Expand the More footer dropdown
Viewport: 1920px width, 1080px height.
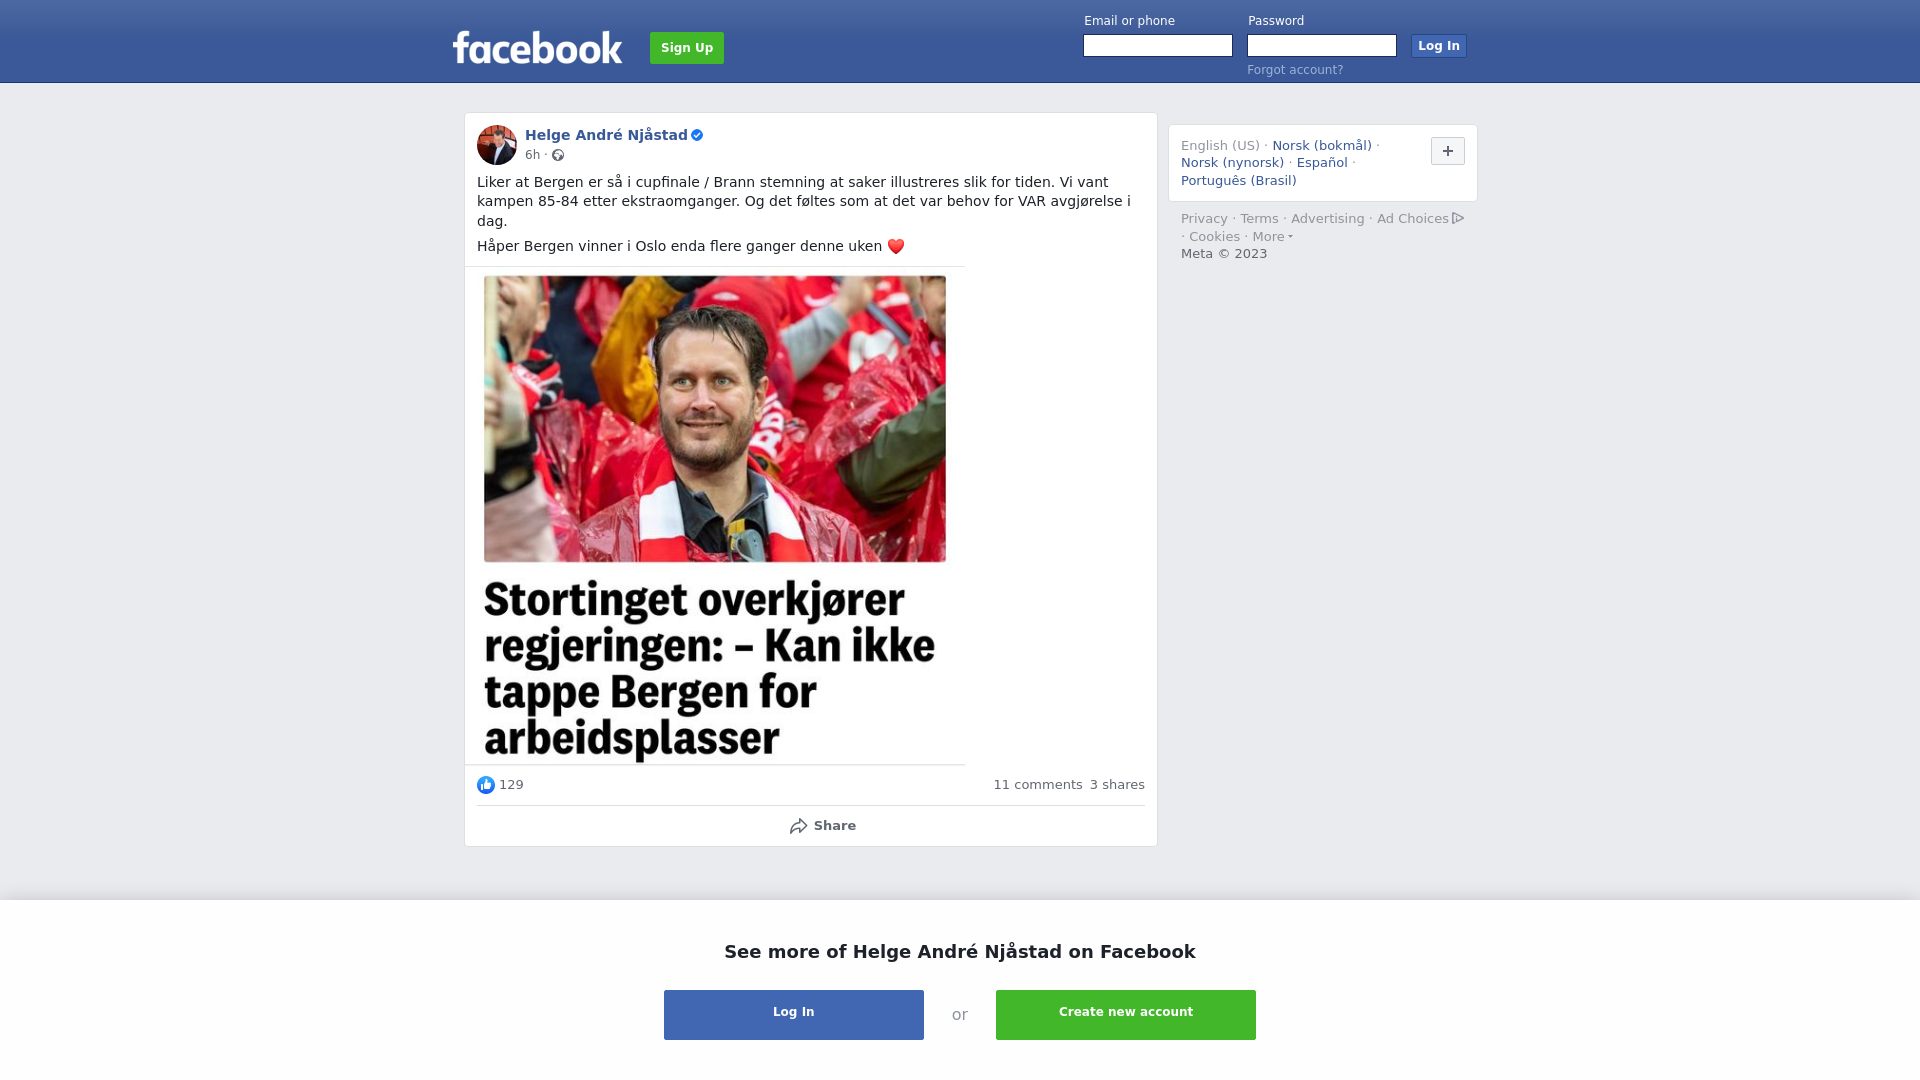pos(1272,237)
